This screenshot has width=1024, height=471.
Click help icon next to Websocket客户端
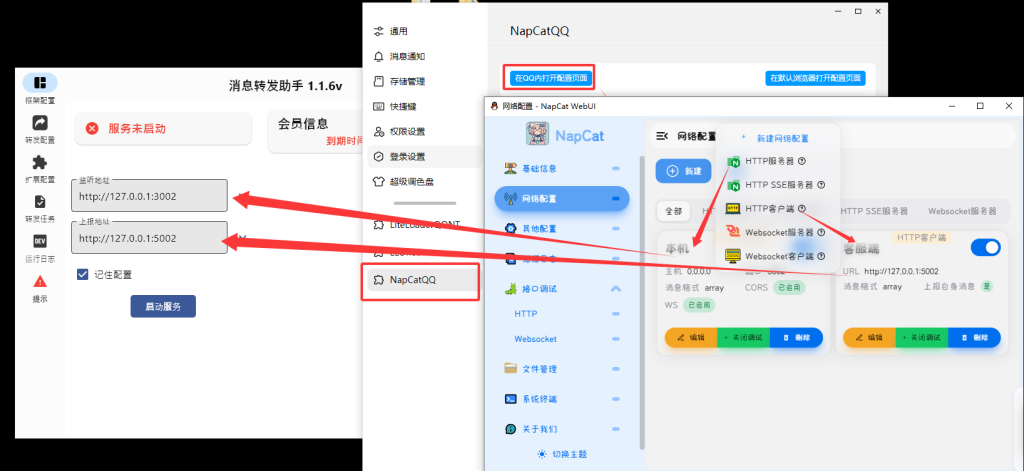(x=821, y=256)
